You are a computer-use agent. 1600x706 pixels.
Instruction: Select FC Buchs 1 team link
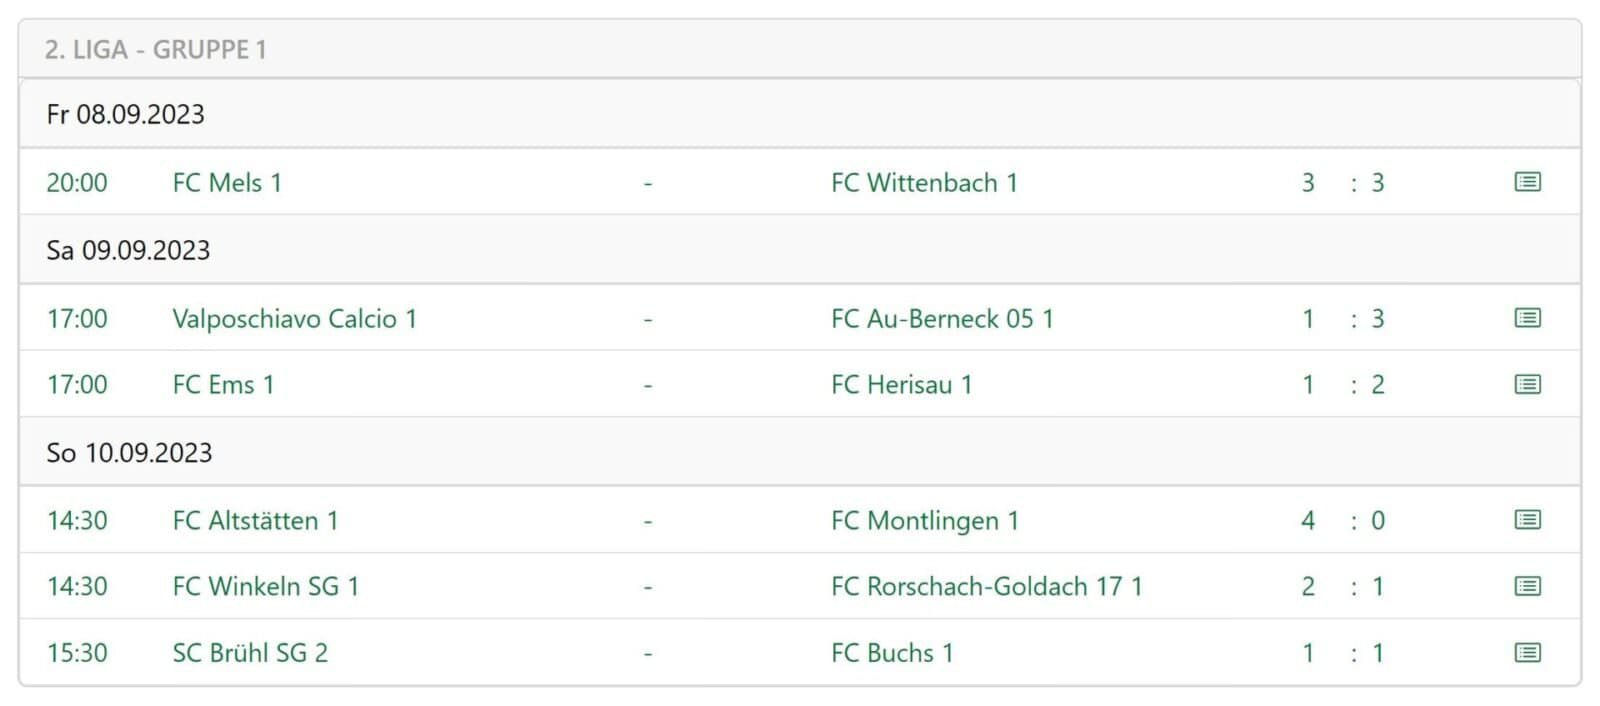892,653
